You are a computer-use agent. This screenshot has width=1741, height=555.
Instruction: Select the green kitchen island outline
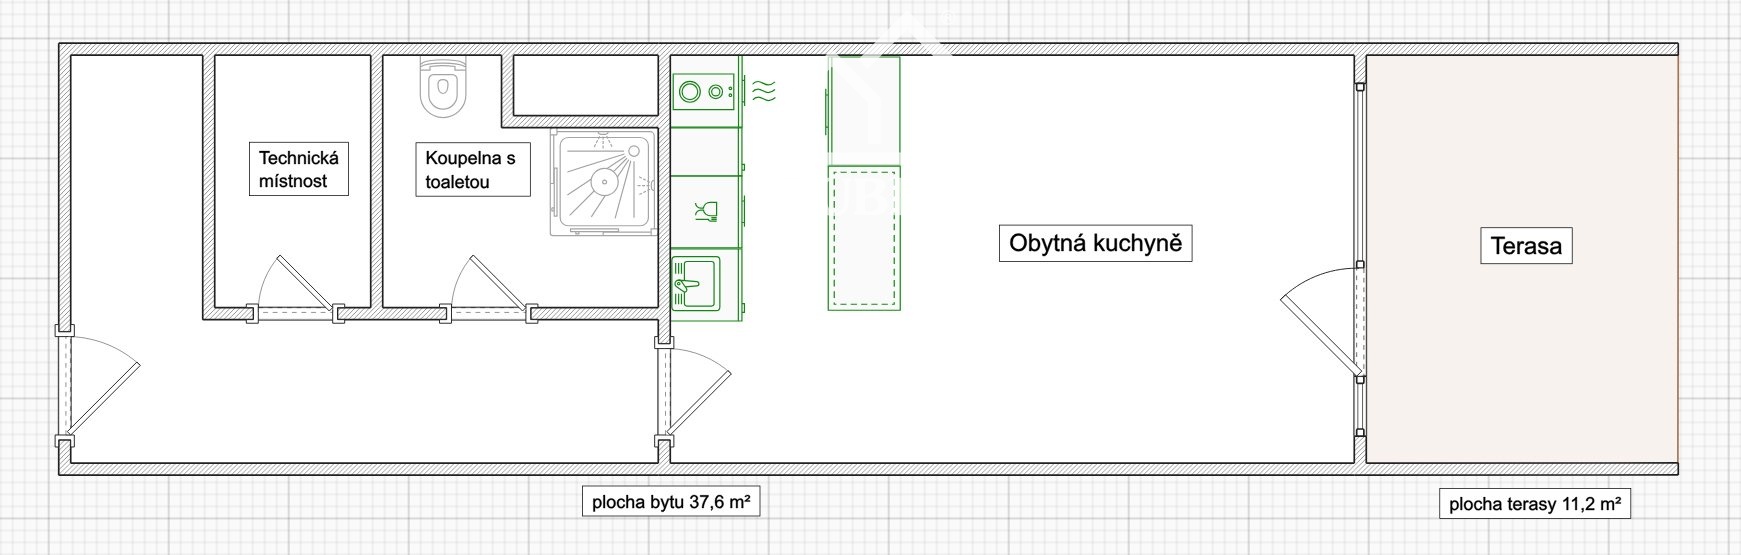coord(863,181)
